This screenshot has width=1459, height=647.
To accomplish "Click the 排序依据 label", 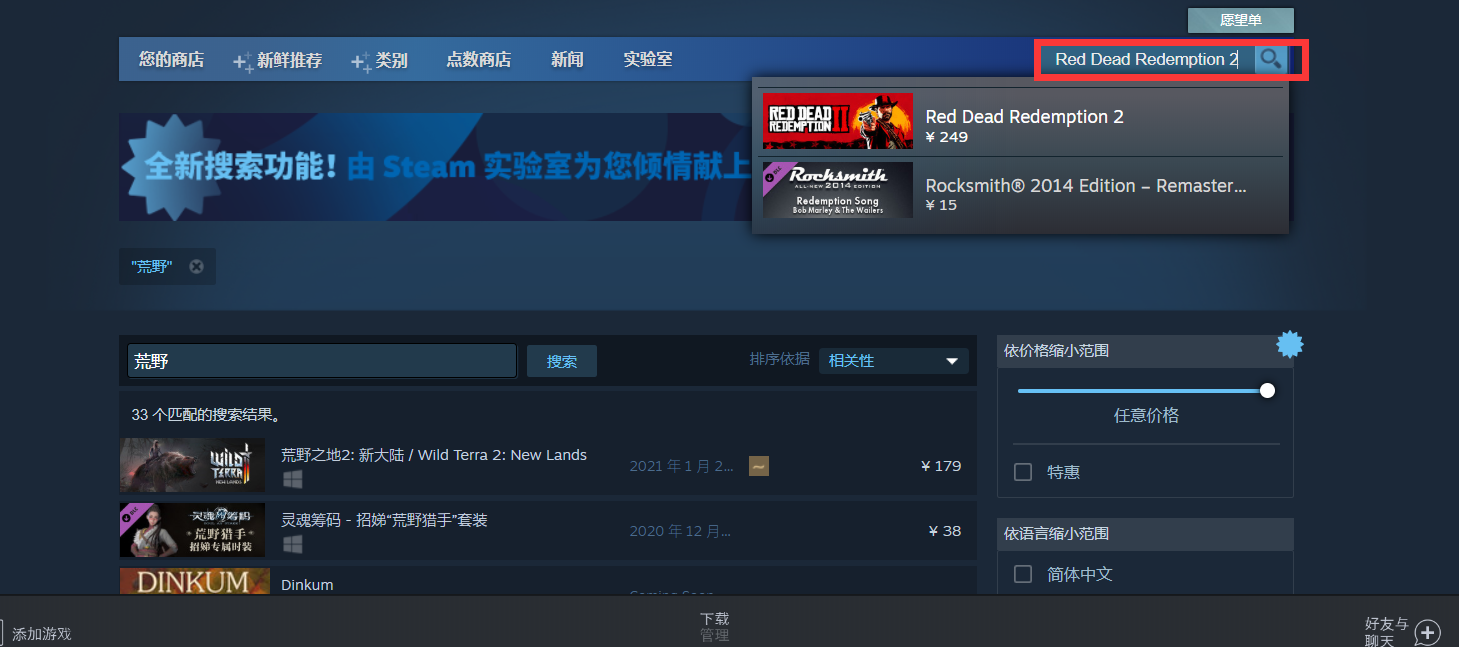I will pos(780,359).
